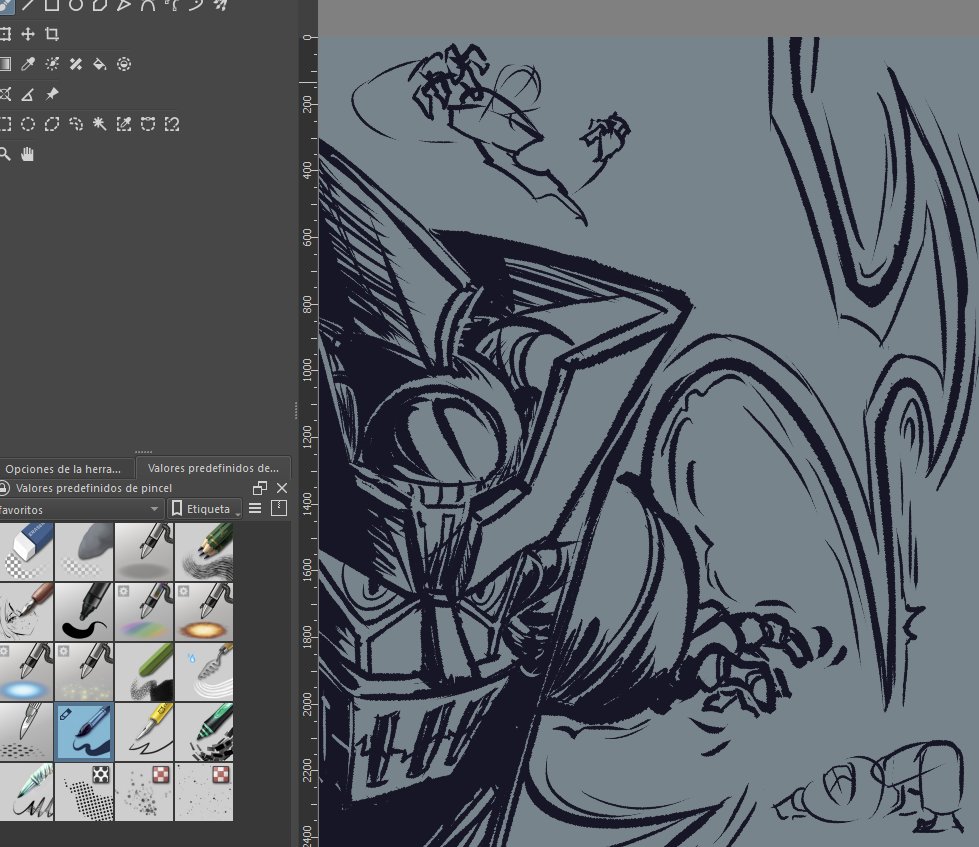Choose the sparse speckle spray preset
This screenshot has width=979, height=847.
tap(204, 791)
